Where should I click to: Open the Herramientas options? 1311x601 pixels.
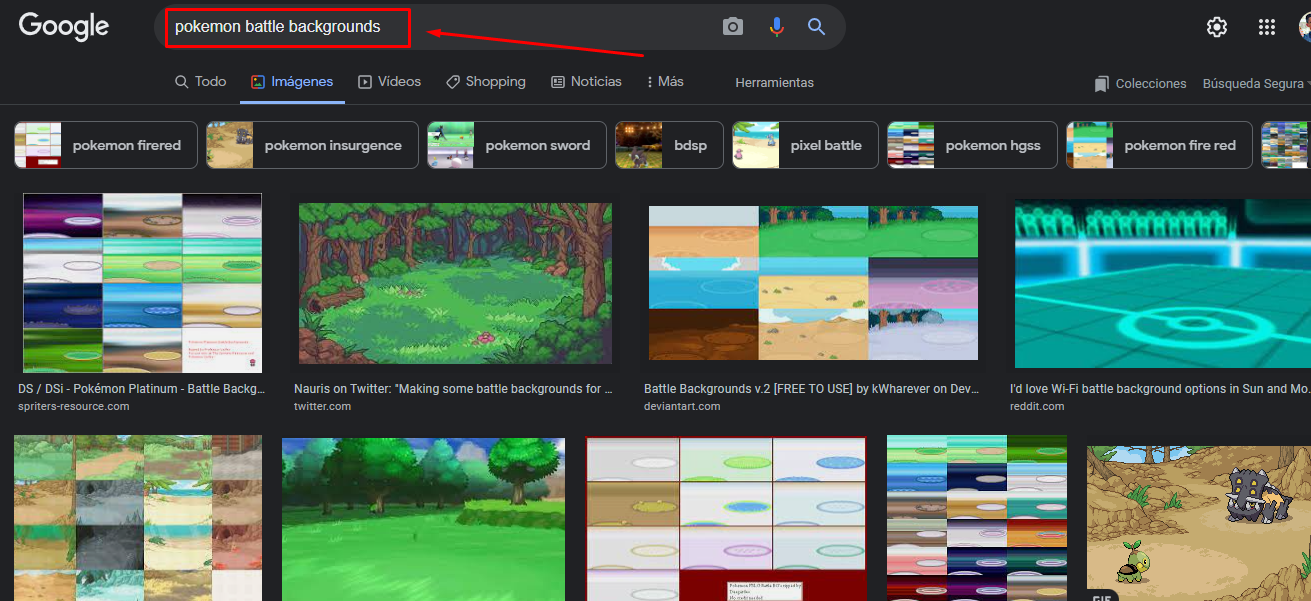774,83
